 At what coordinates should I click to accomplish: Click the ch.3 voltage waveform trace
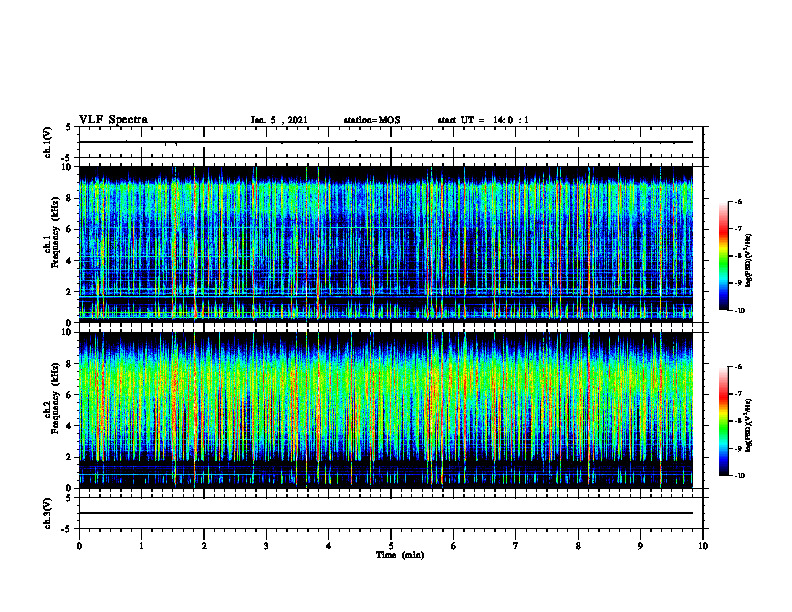386,513
